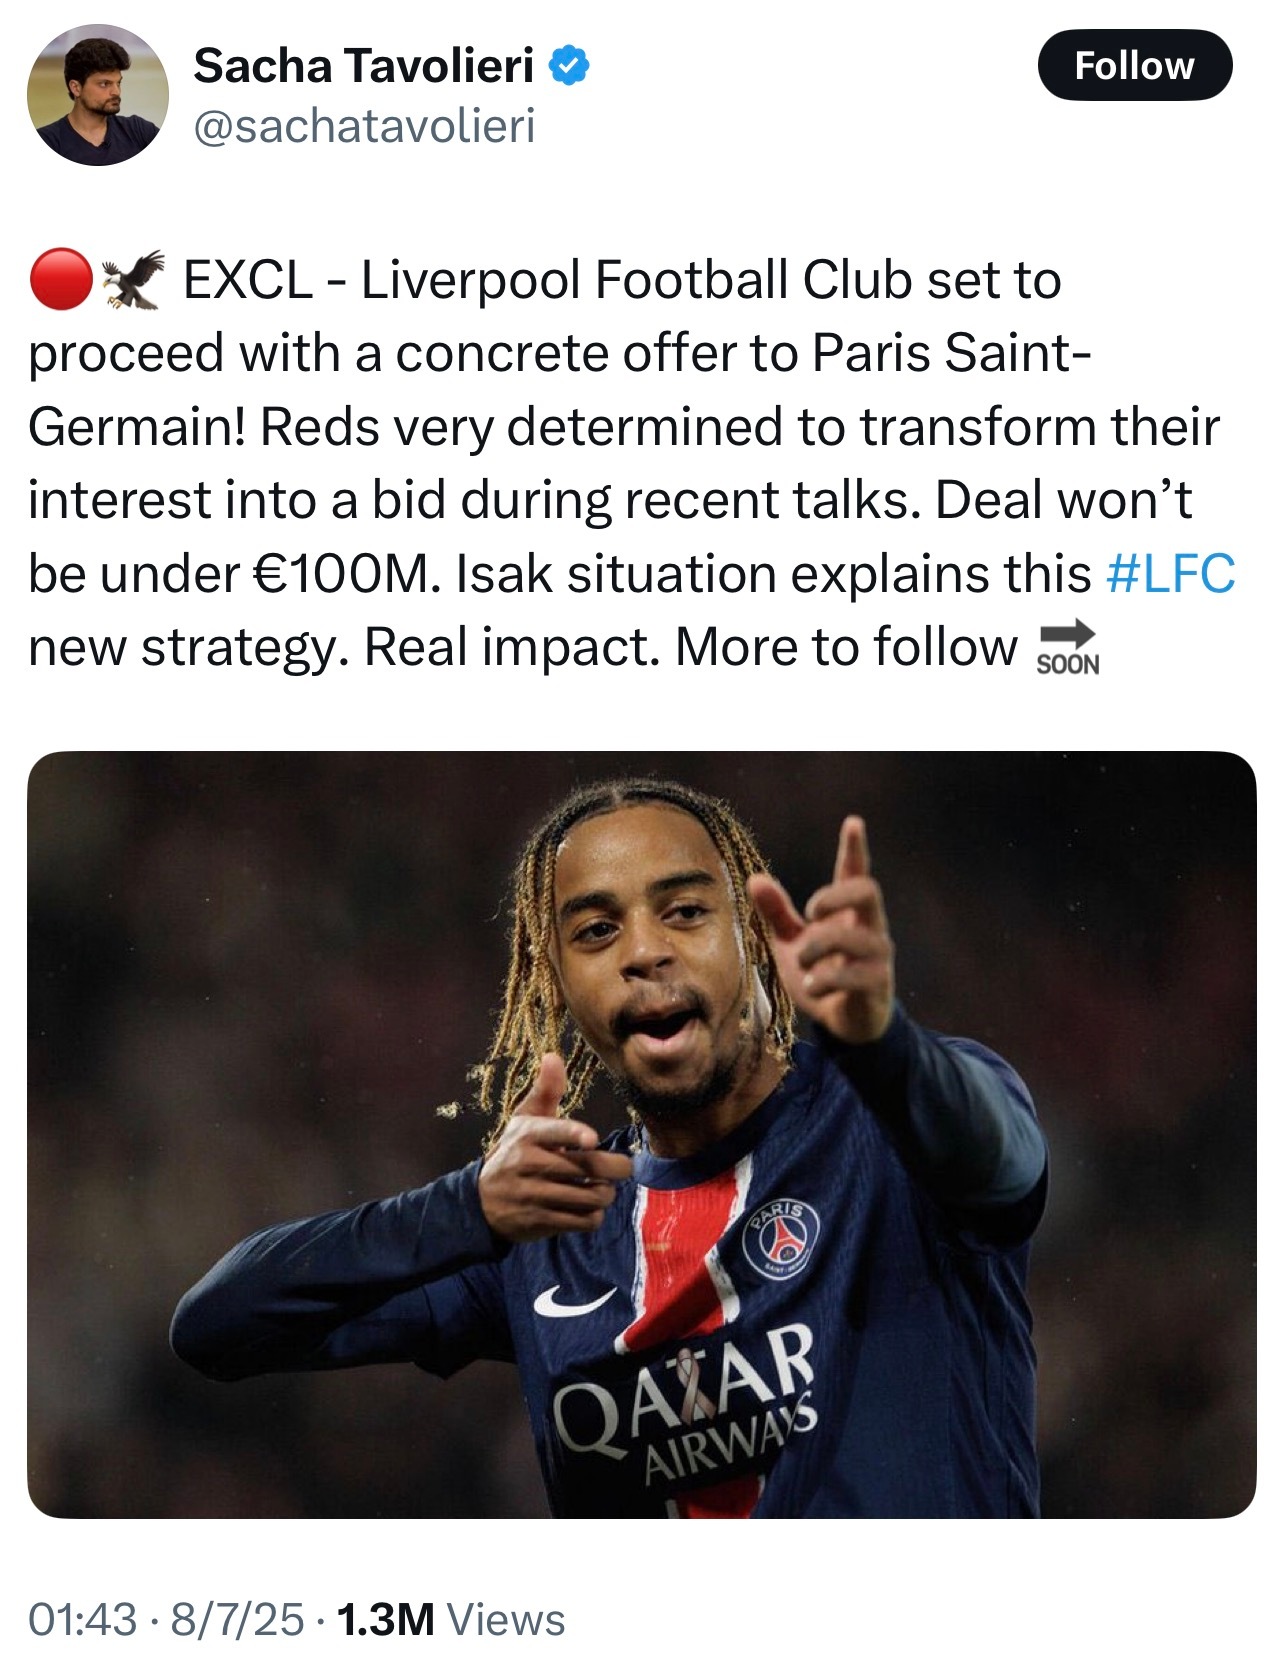Click the Follow button
Viewport: 1276px width, 1655px height.
coord(1134,66)
